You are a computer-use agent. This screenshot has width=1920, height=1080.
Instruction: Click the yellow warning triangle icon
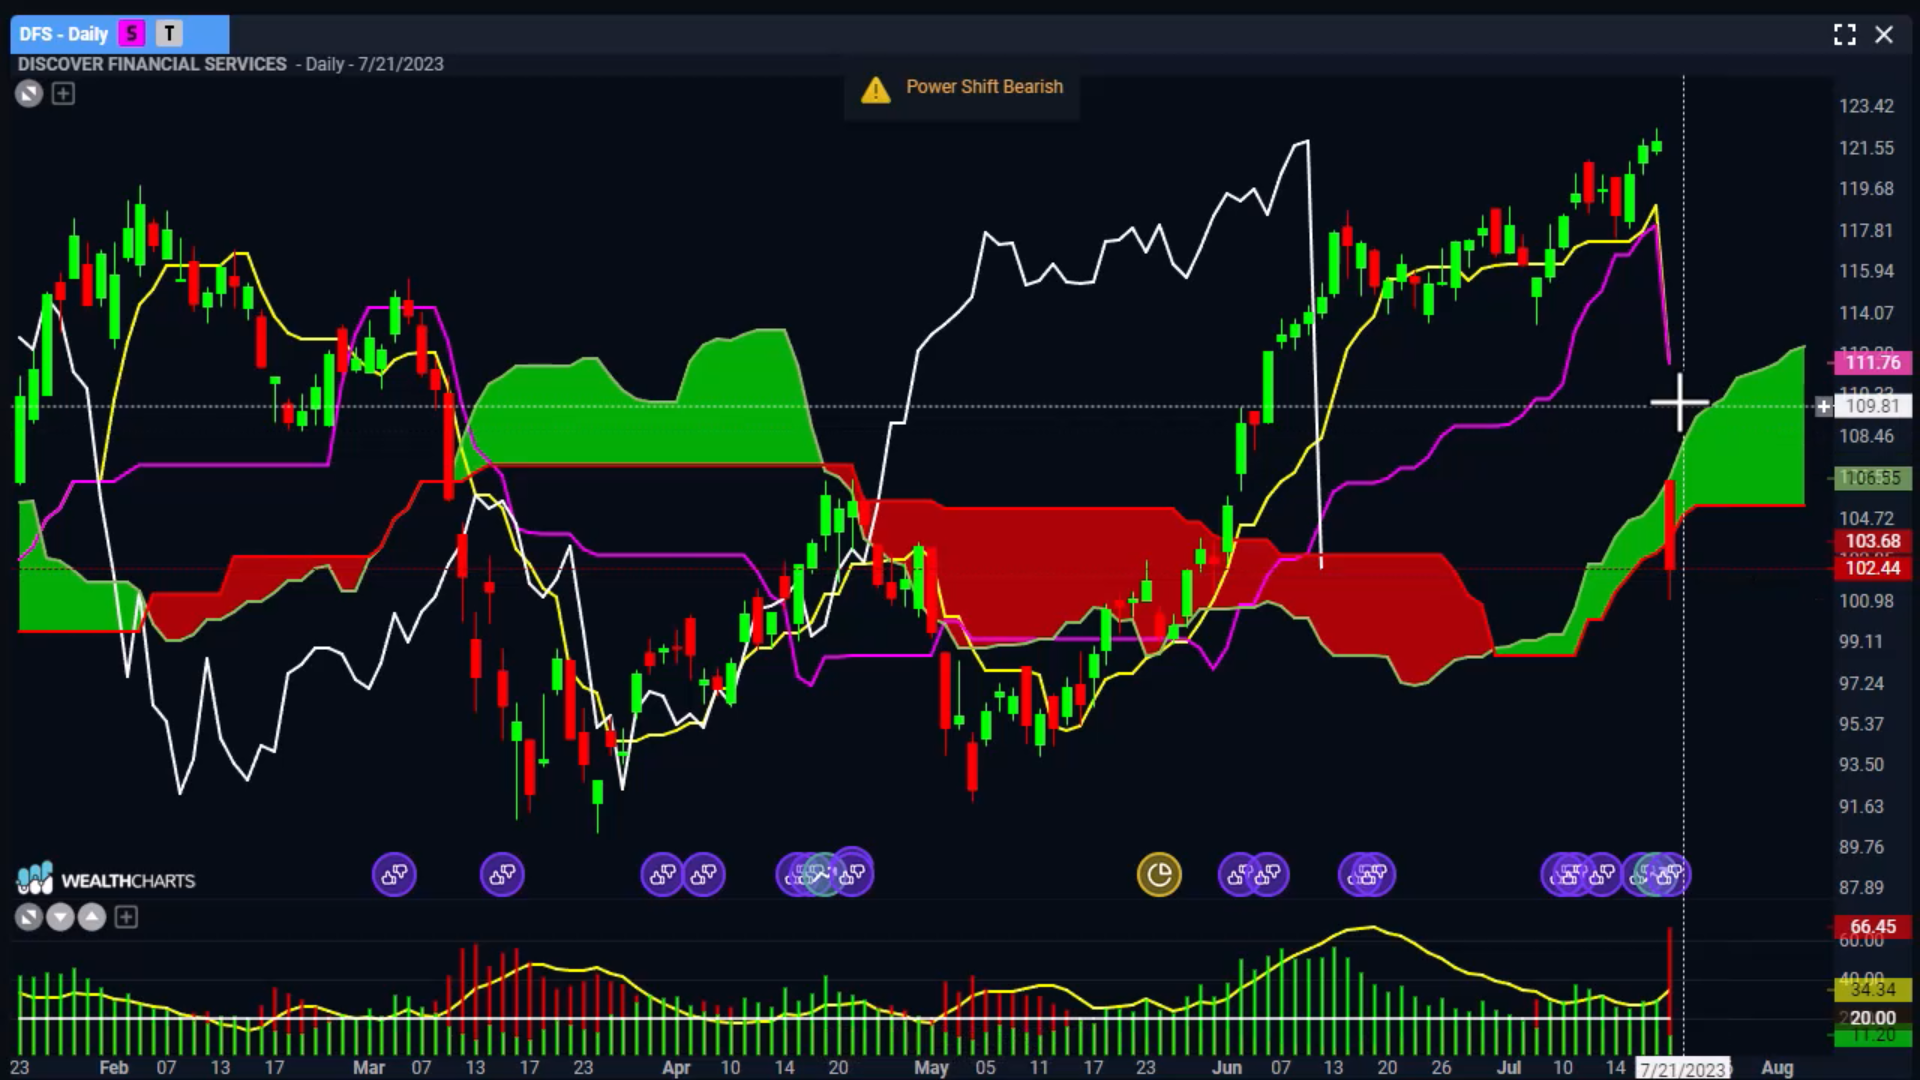pos(875,90)
